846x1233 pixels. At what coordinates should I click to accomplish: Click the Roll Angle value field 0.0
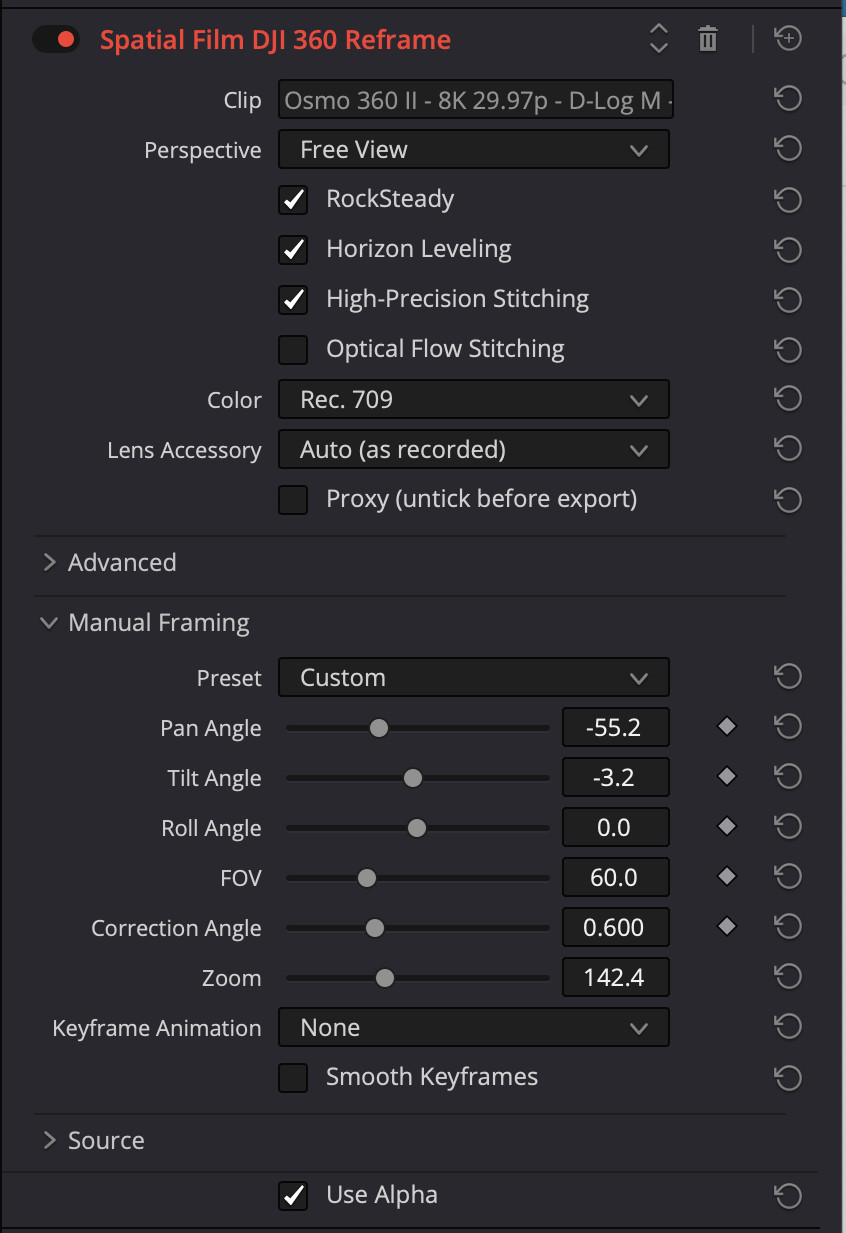[615, 827]
